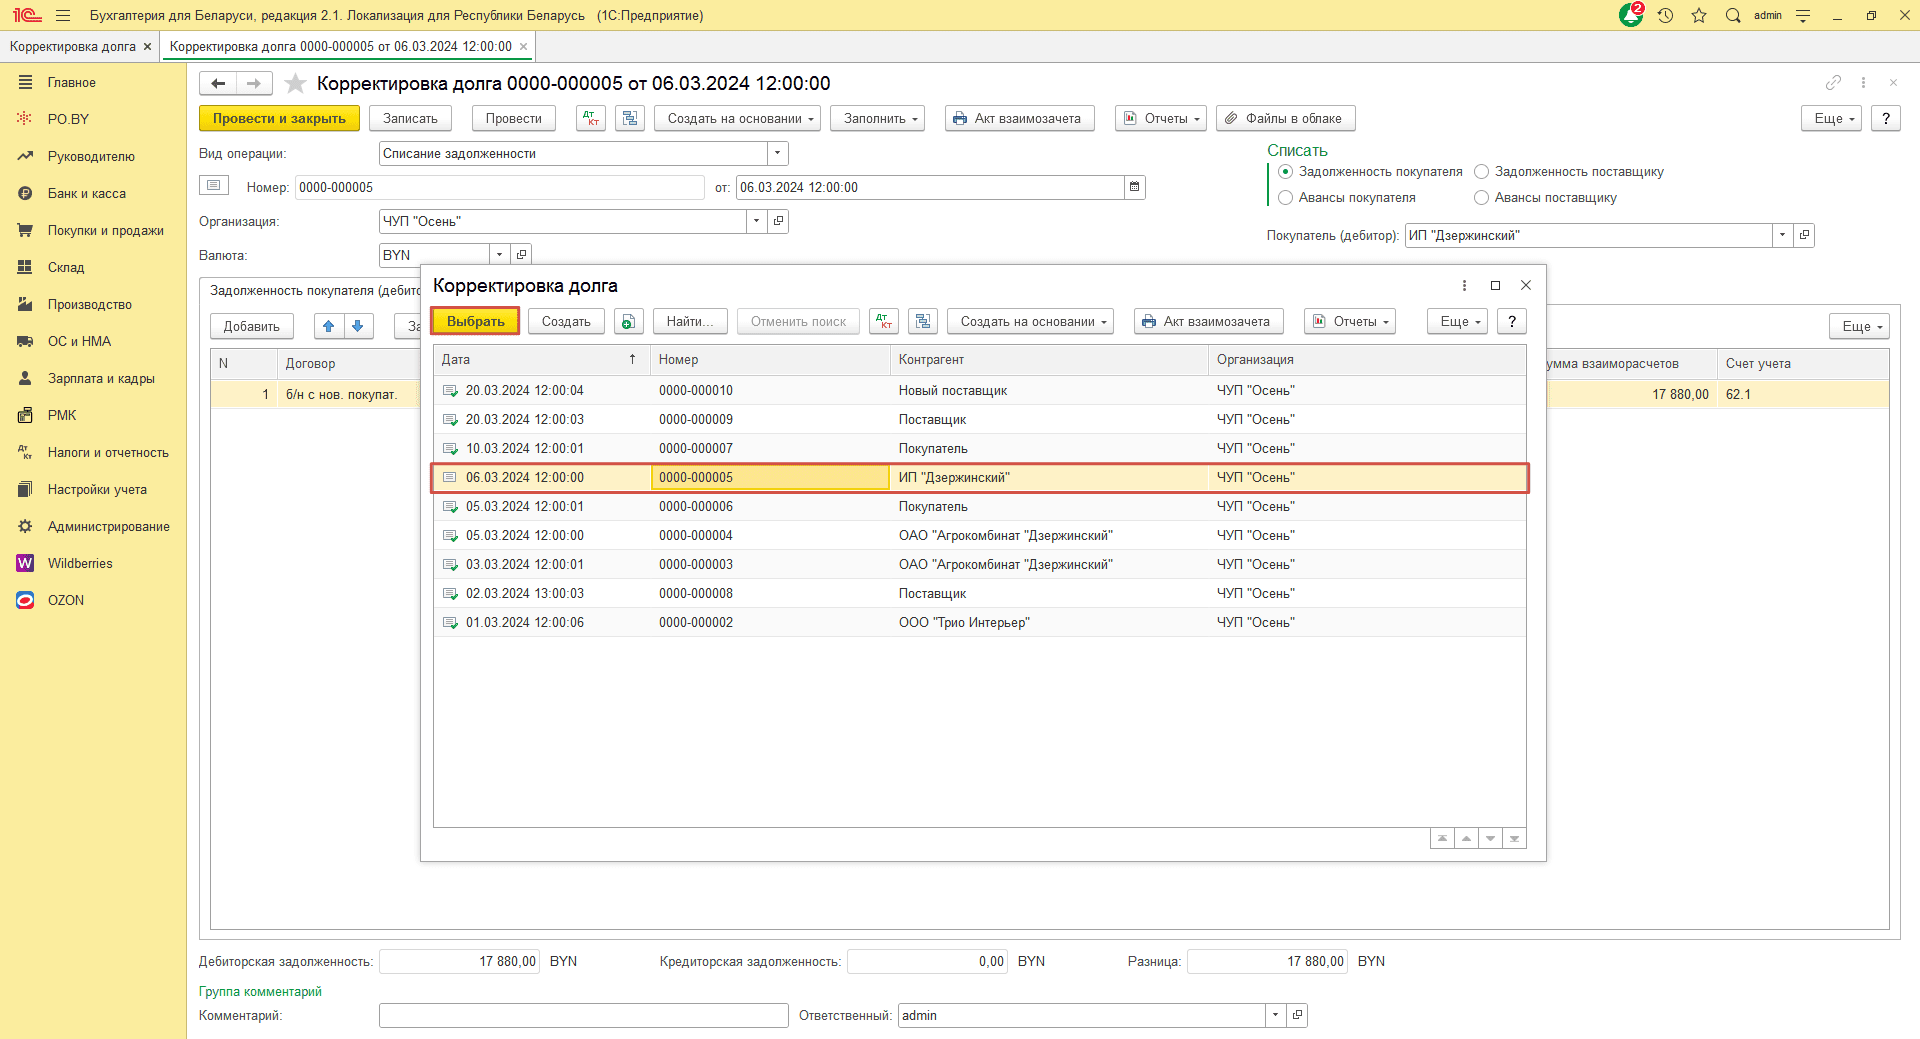Click Файлы в облаке button
Image resolution: width=1920 pixels, height=1039 pixels.
pos(1286,118)
